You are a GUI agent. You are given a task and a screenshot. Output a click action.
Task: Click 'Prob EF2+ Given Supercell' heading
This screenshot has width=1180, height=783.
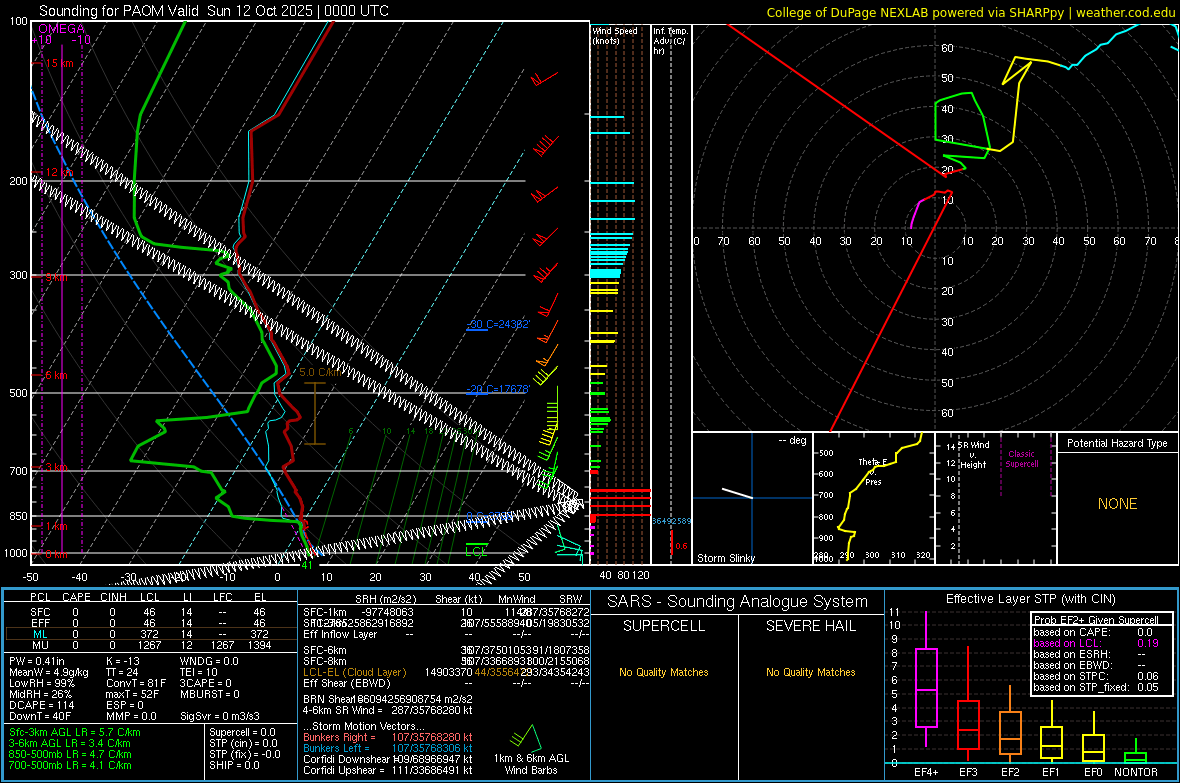1096,620
